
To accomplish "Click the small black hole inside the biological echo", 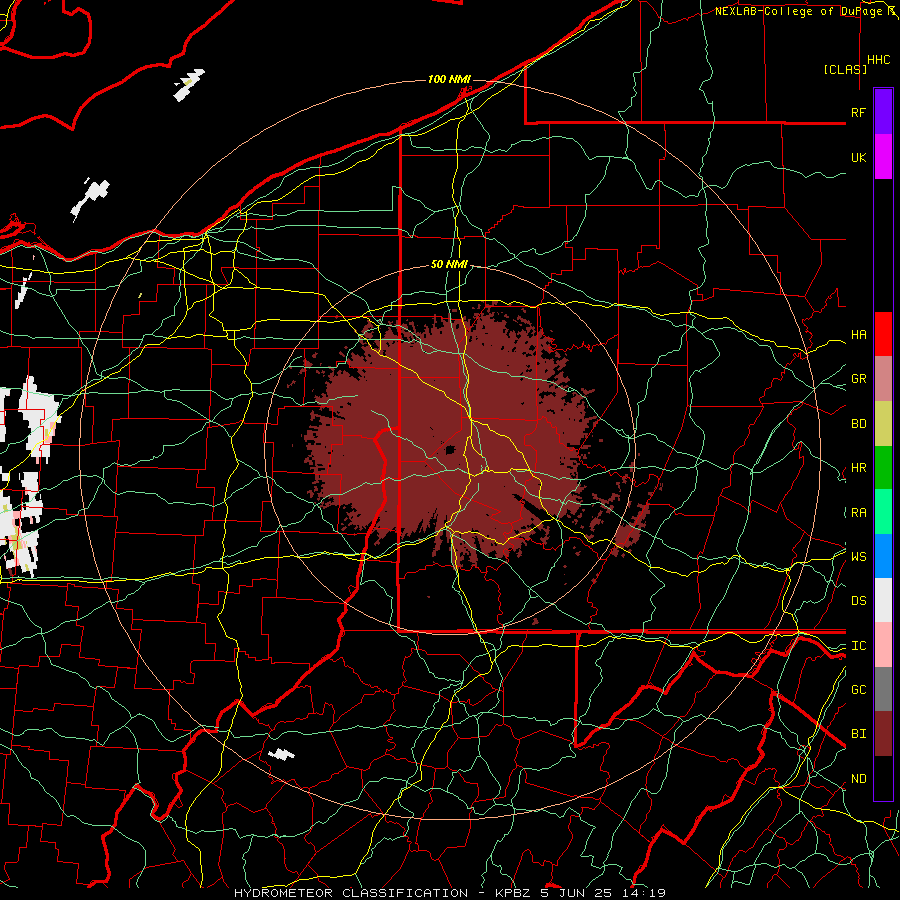I will coord(451,449).
